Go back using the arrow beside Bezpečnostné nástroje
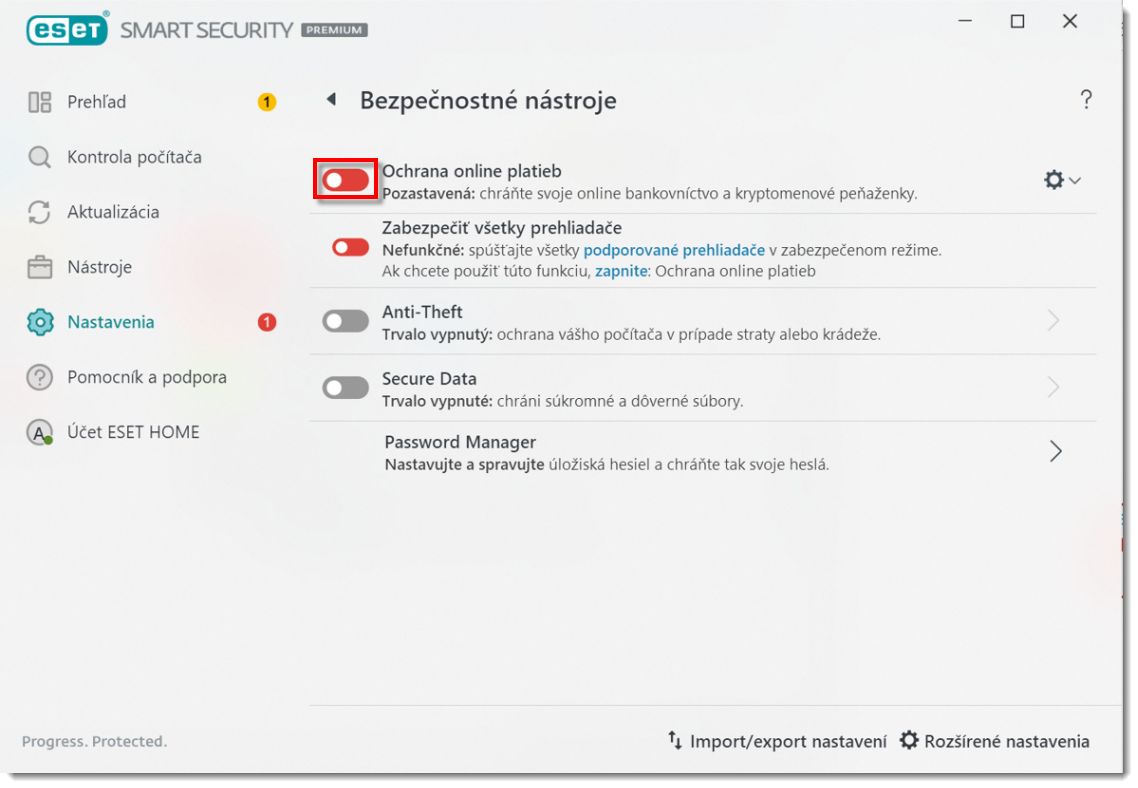The width and height of the screenshot is (1138, 788). tap(331, 100)
